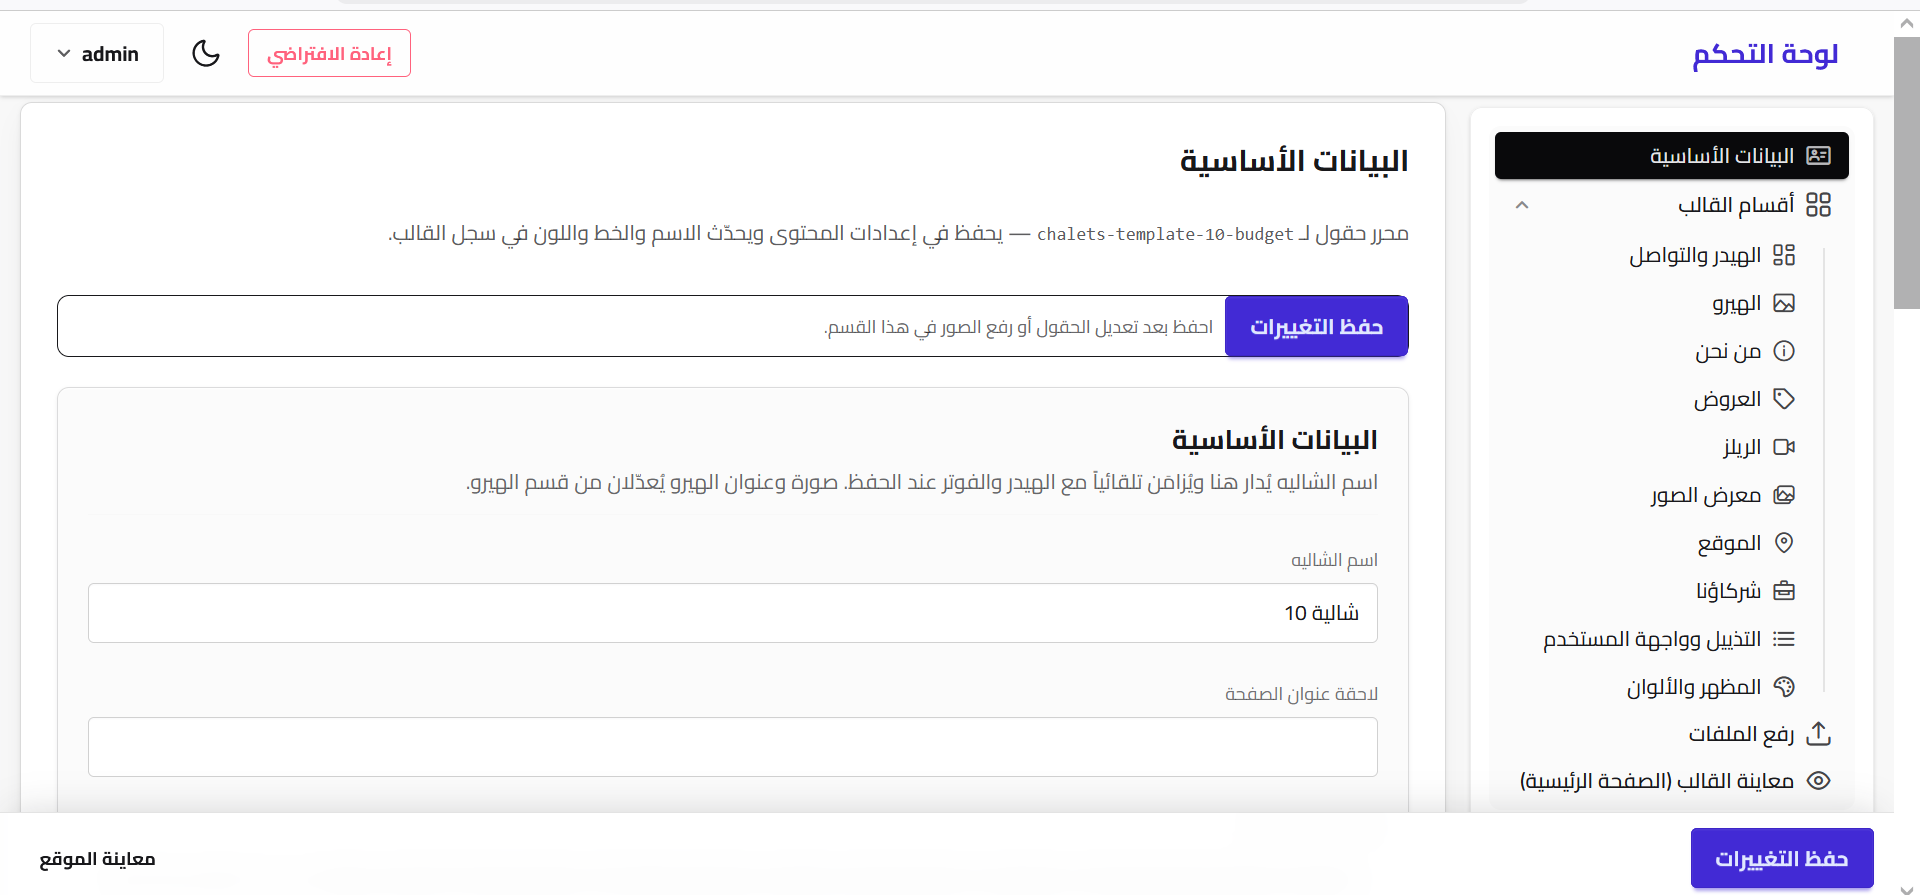Image resolution: width=1920 pixels, height=895 pixels.
Task: Click the لاحقة عنوان الصفحة field label
Action: coord(1301,694)
